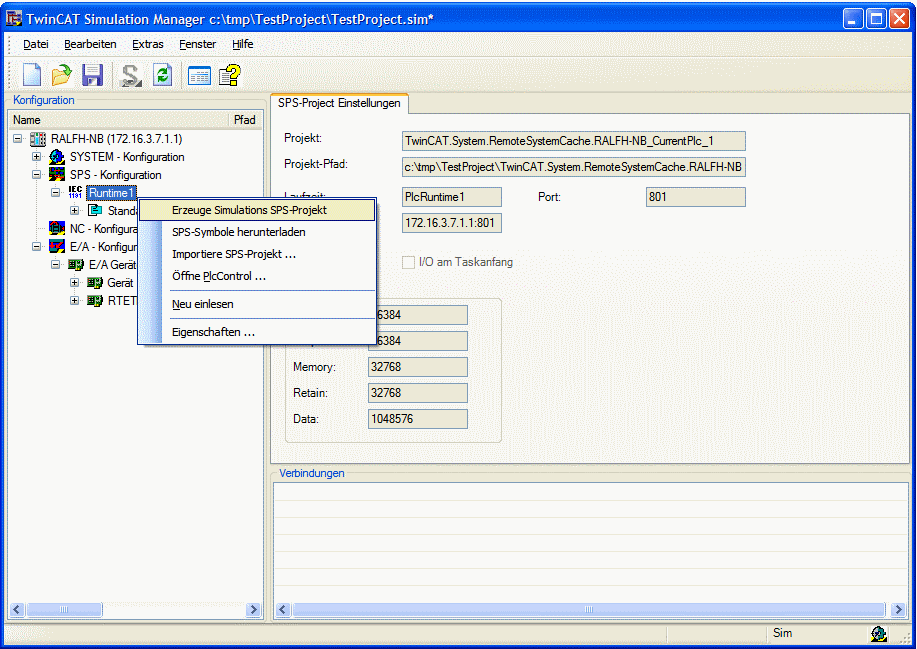Toggle the I/O am Taskanfang checkbox

coord(408,262)
